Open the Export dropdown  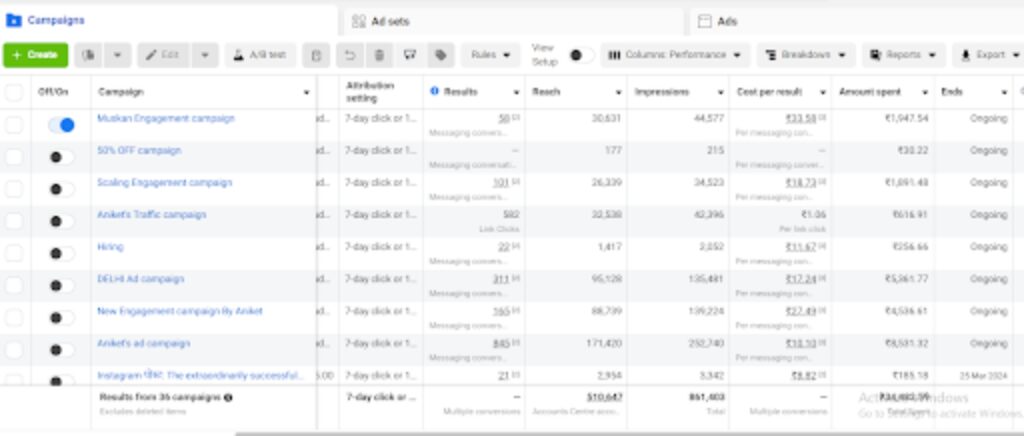pos(990,55)
